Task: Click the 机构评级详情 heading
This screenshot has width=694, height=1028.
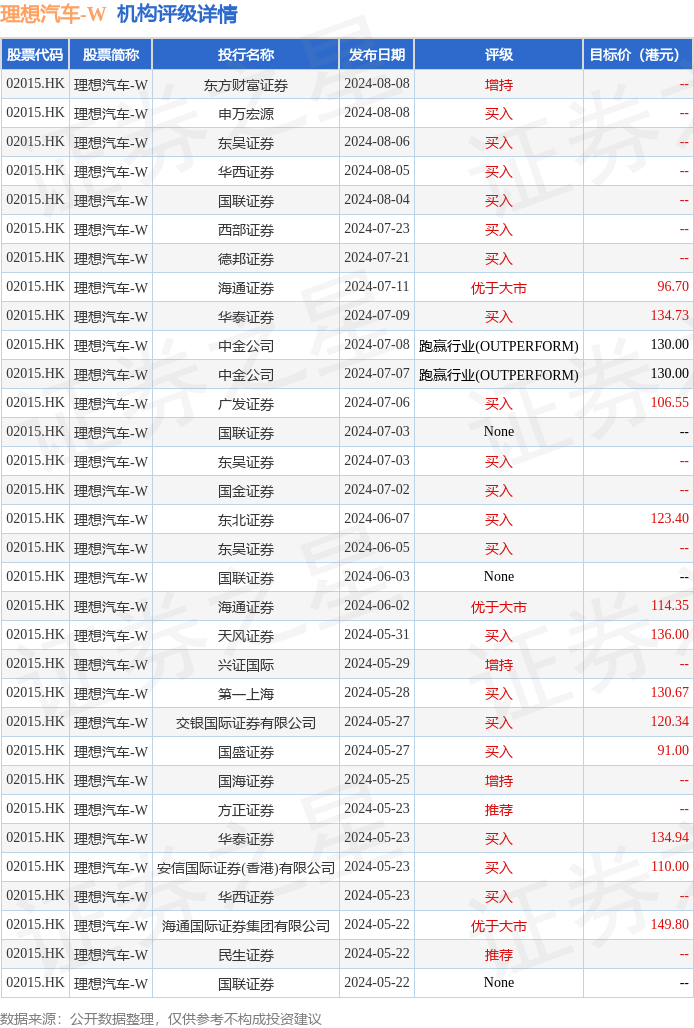Action: 178,14
